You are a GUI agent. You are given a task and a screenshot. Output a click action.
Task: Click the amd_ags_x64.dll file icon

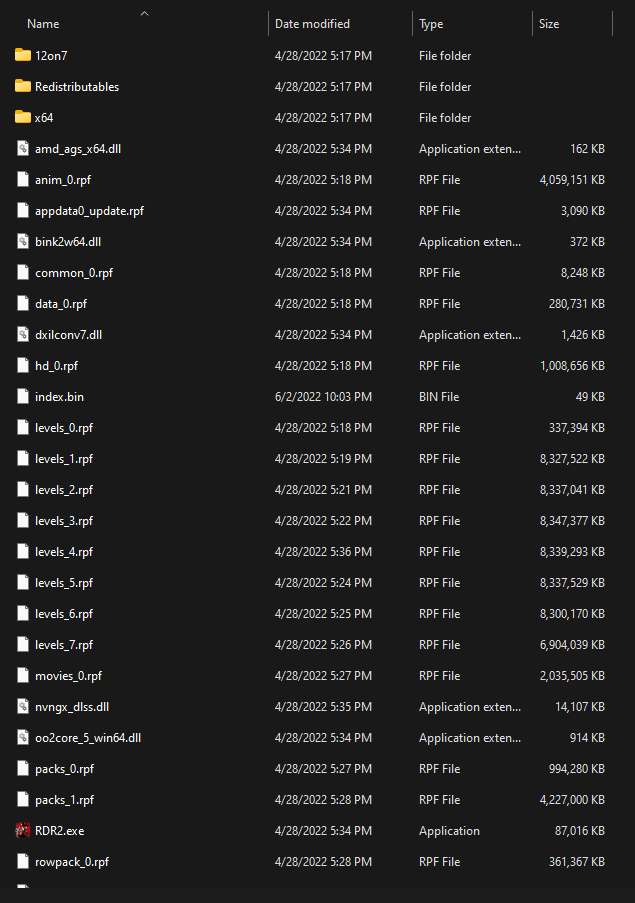[22, 148]
